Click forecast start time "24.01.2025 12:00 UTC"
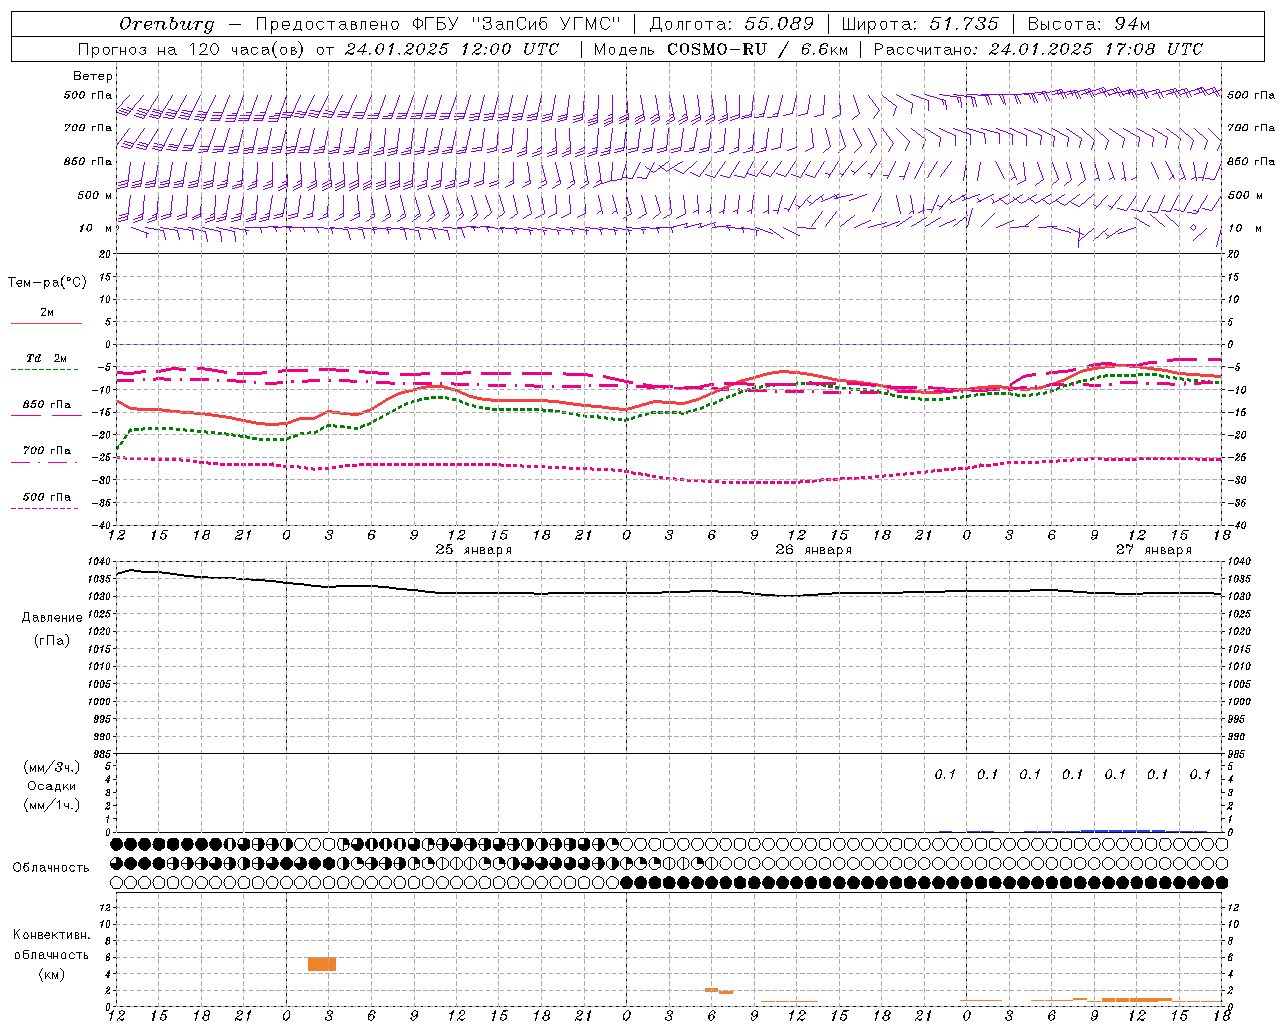1280x1024 pixels. coord(452,49)
